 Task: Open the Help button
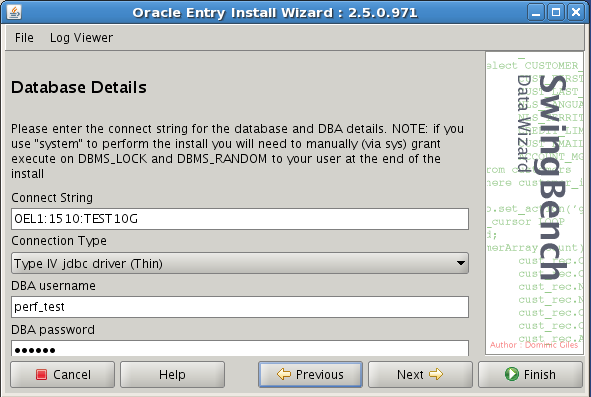(x=172, y=374)
